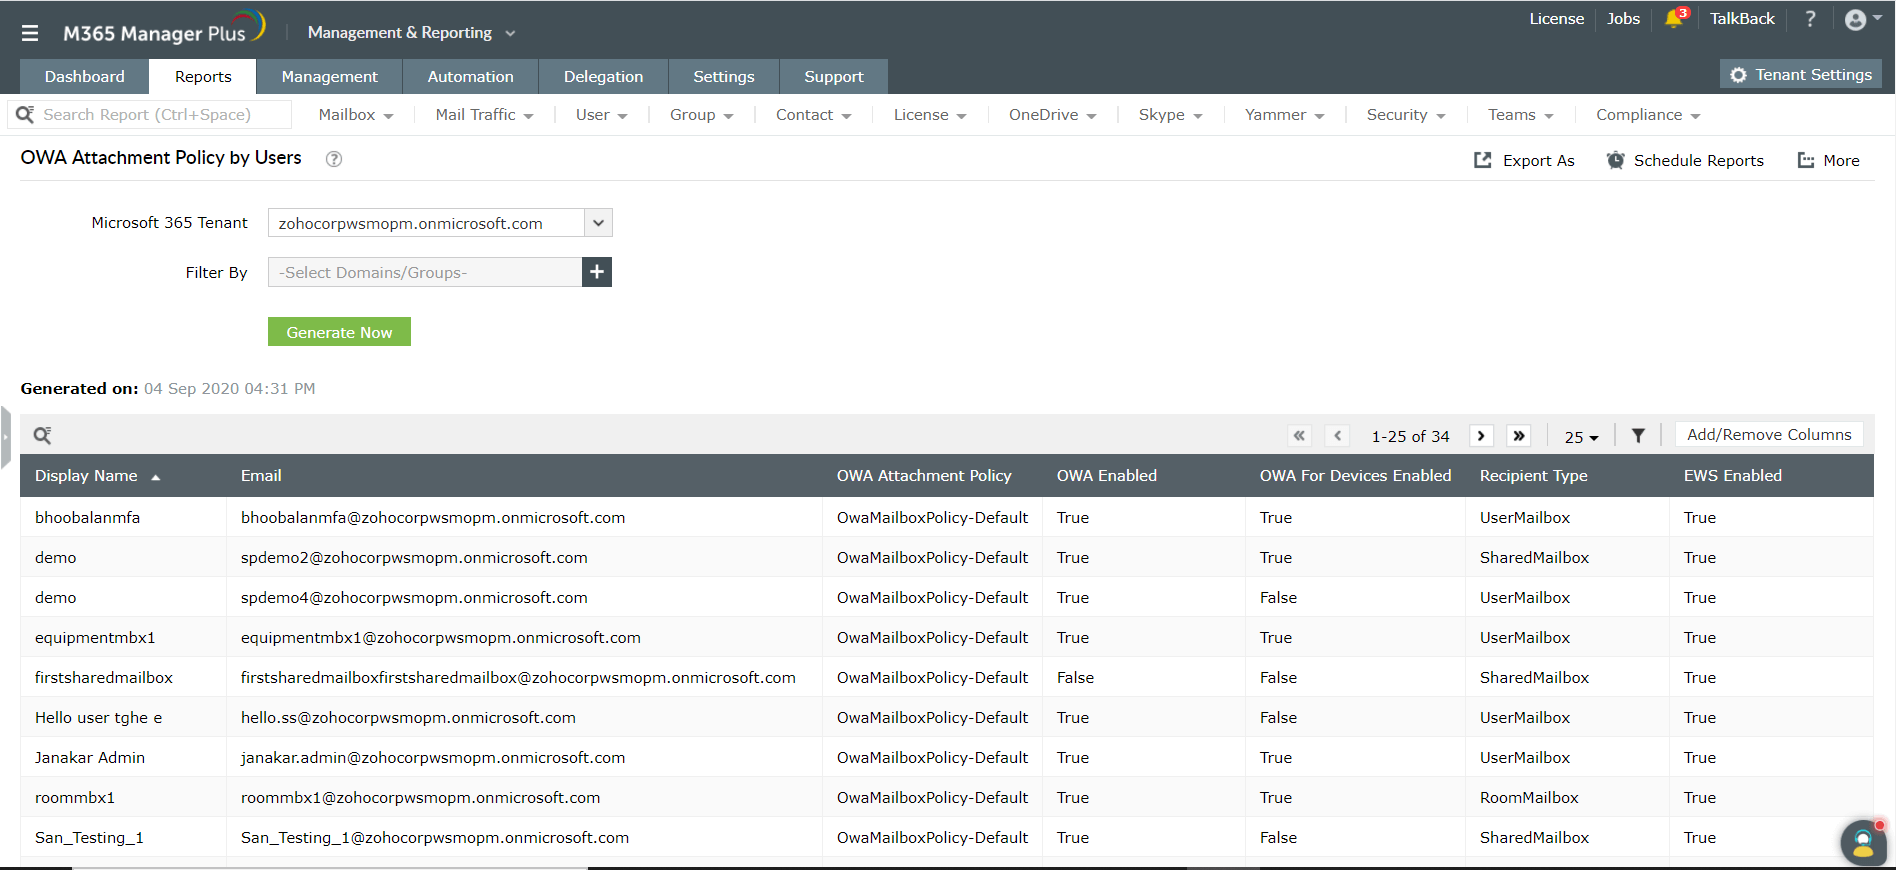The width and height of the screenshot is (1896, 870).
Task: Click the help question mark in header
Action: [x=1810, y=19]
